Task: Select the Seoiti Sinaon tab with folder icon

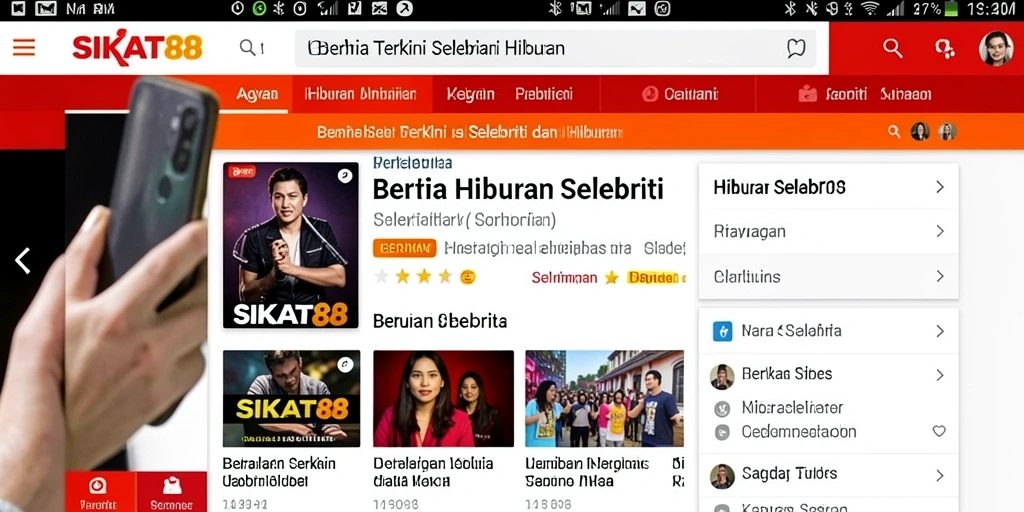Action: click(864, 94)
